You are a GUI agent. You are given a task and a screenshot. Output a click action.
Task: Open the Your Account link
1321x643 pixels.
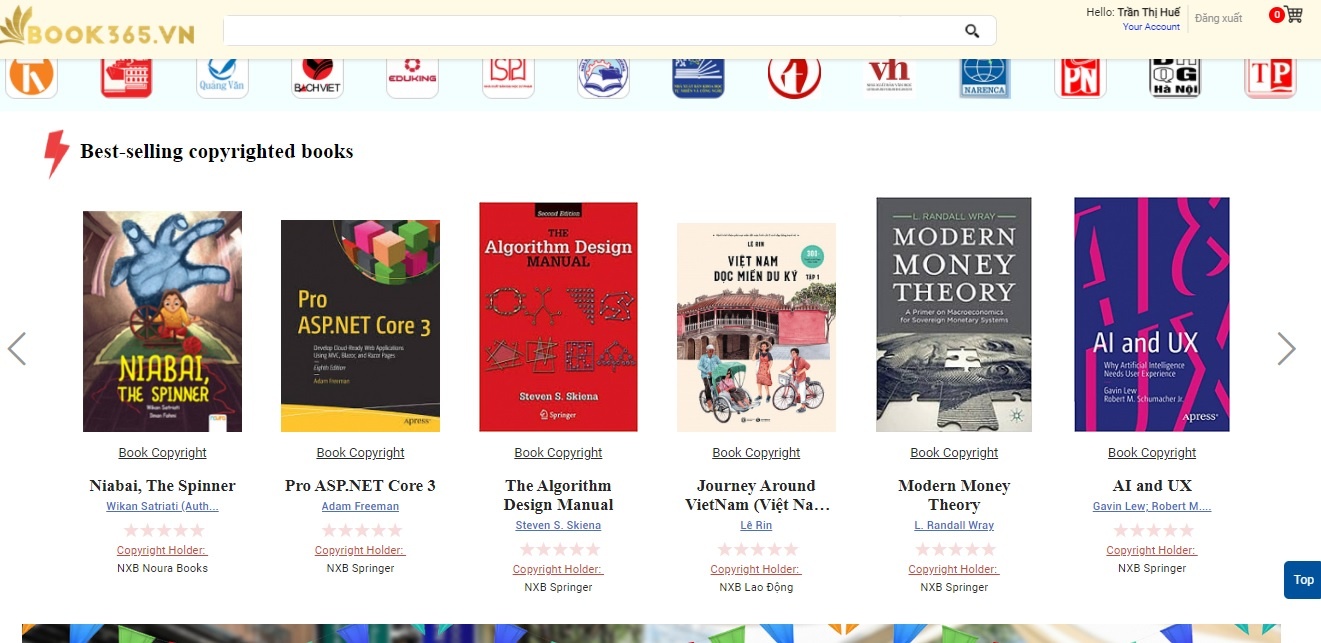pyautogui.click(x=1151, y=27)
